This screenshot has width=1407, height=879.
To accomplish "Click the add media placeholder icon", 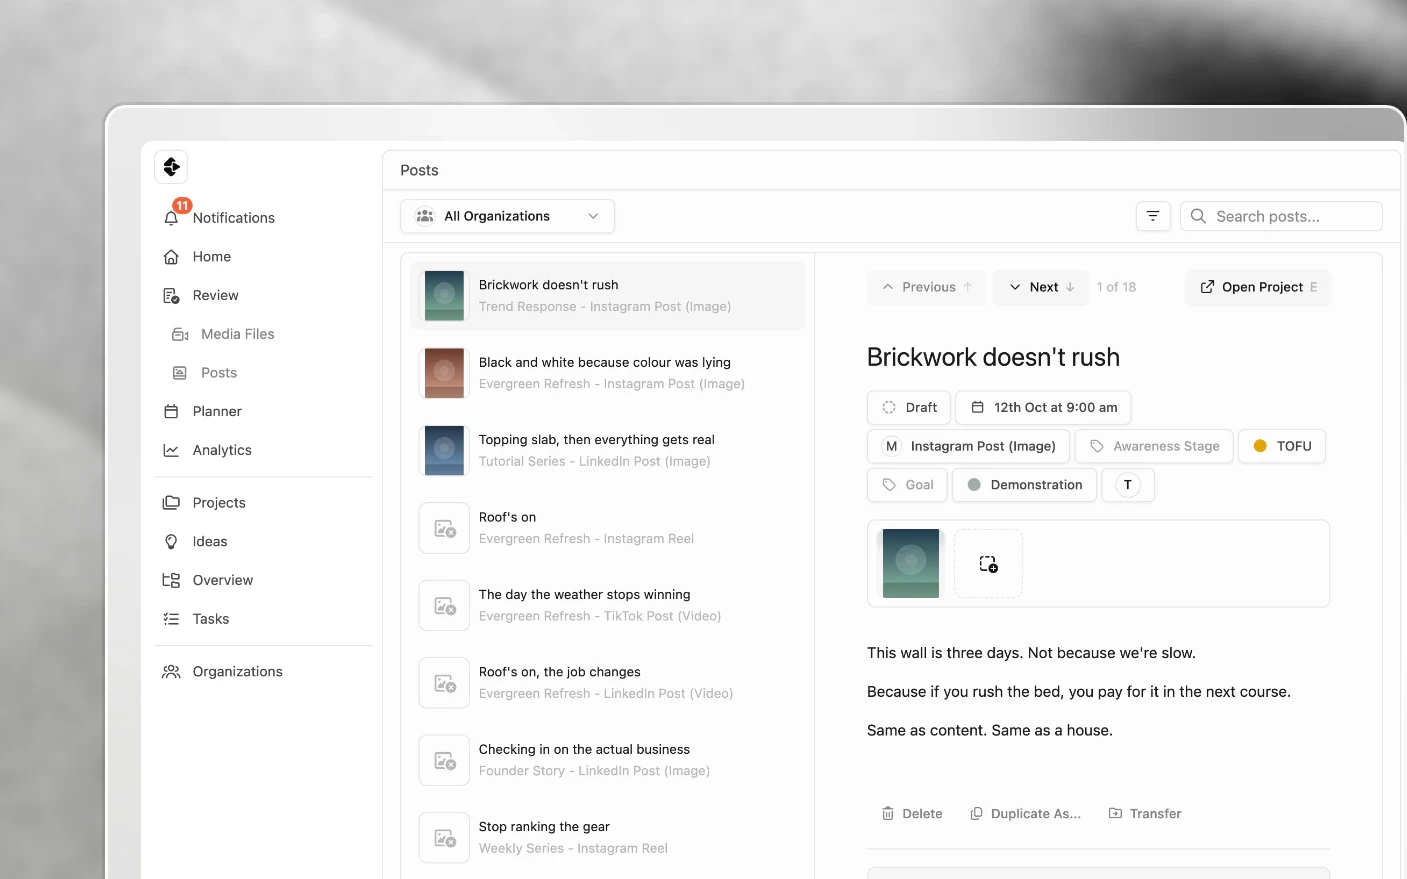I will point(988,564).
